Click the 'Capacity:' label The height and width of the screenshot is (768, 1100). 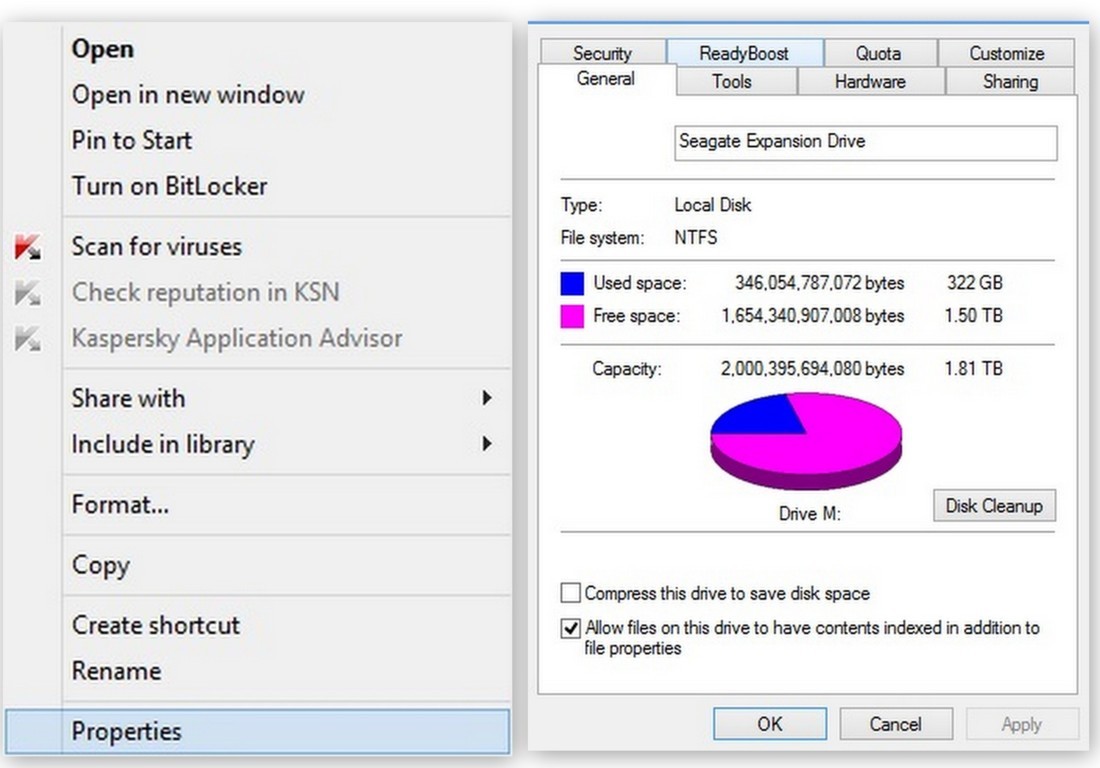click(626, 368)
